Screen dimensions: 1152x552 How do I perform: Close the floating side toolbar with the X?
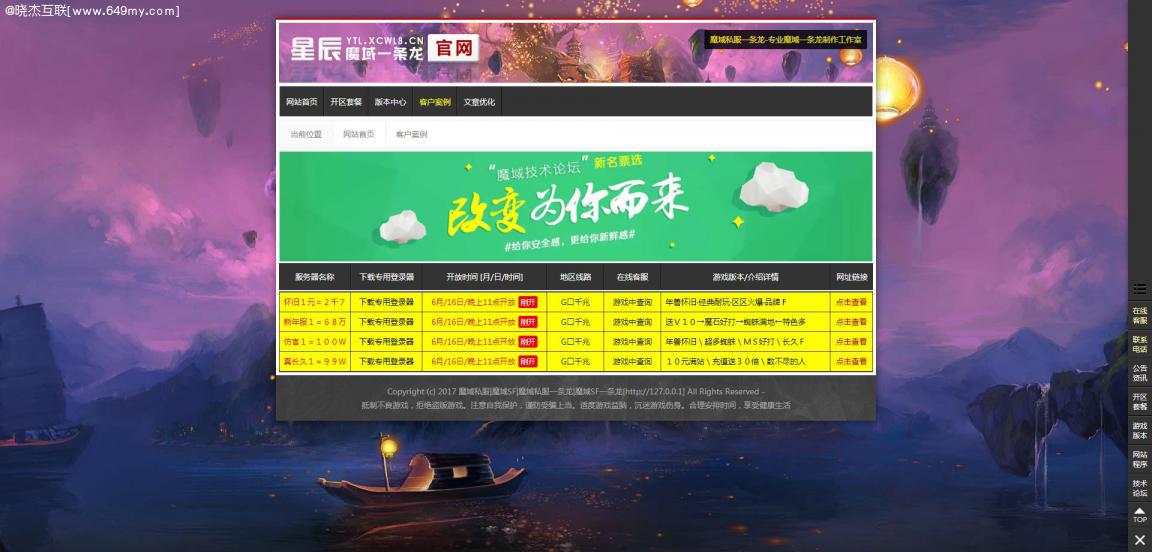[x=1139, y=540]
